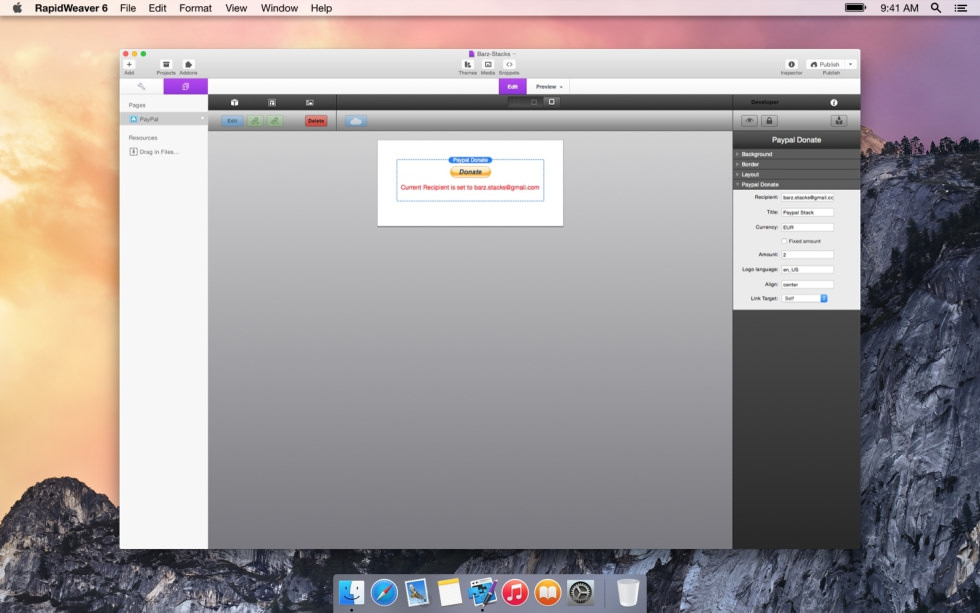Open the image library icon
980x613 pixels.
[x=310, y=102]
